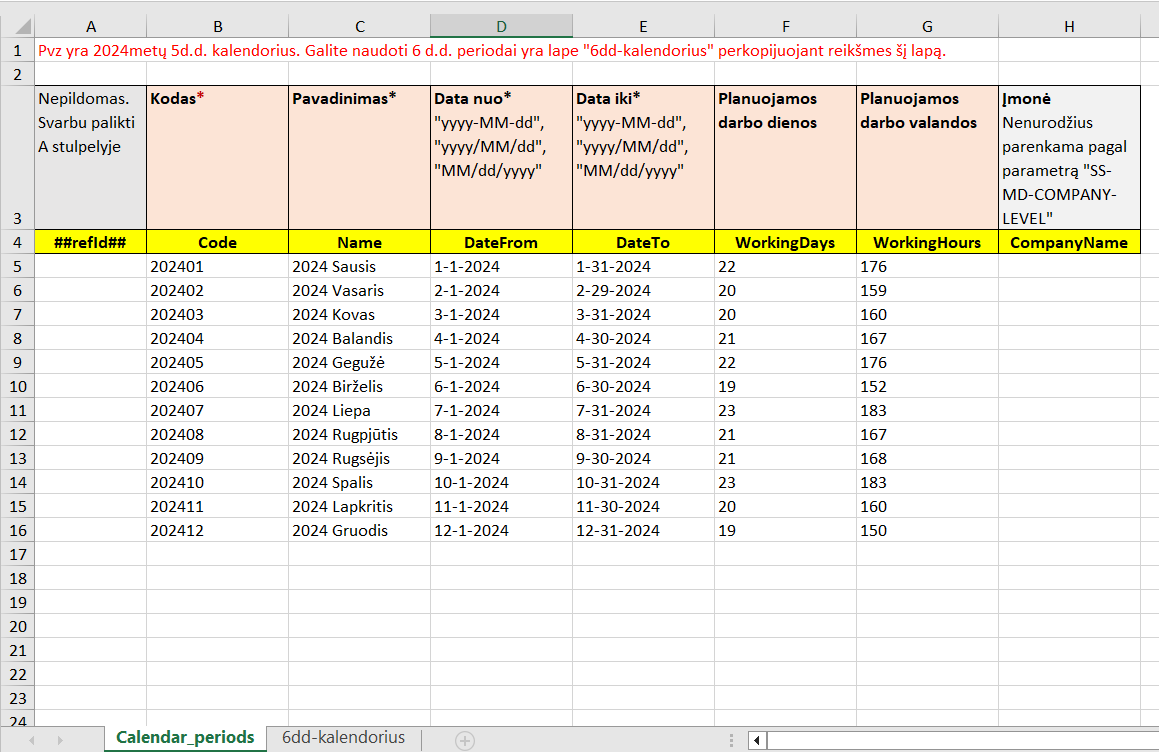Select row 4 header

pyautogui.click(x=17, y=243)
